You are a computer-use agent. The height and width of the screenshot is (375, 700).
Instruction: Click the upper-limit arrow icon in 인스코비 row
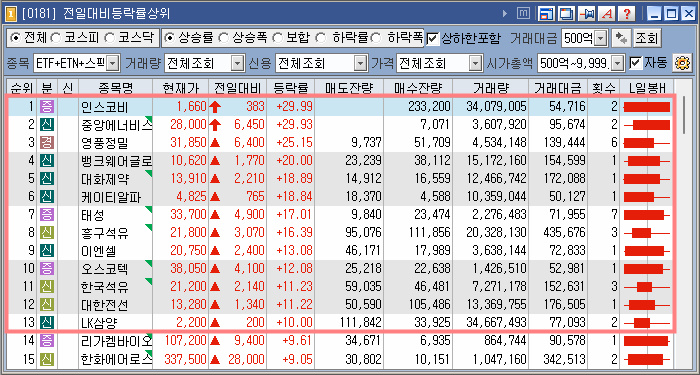pyautogui.click(x=215, y=107)
